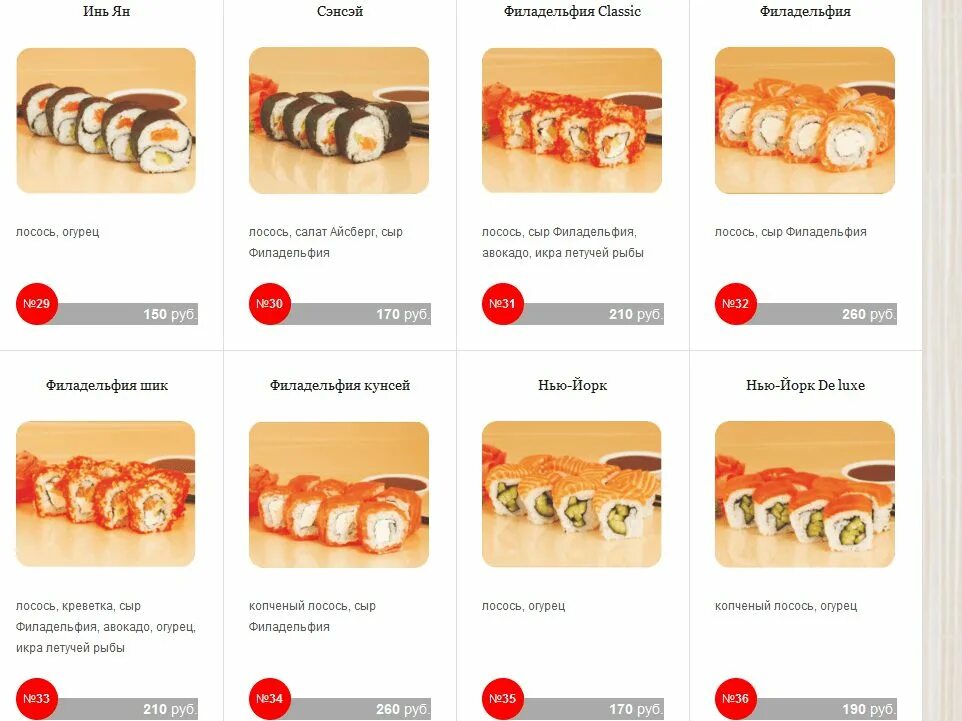Screen dimensions: 962x721
Task: Open the Нью-Йорк De luxe roll image
Action: [x=805, y=494]
